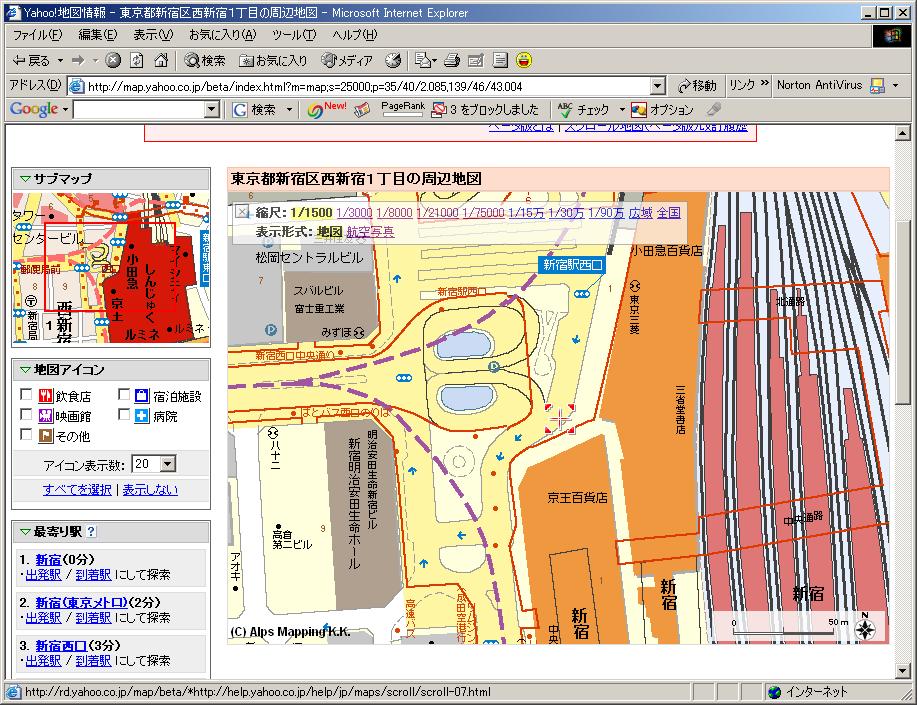The width and height of the screenshot is (917, 705).
Task: Open the 編集(E) menu
Action: [98, 35]
